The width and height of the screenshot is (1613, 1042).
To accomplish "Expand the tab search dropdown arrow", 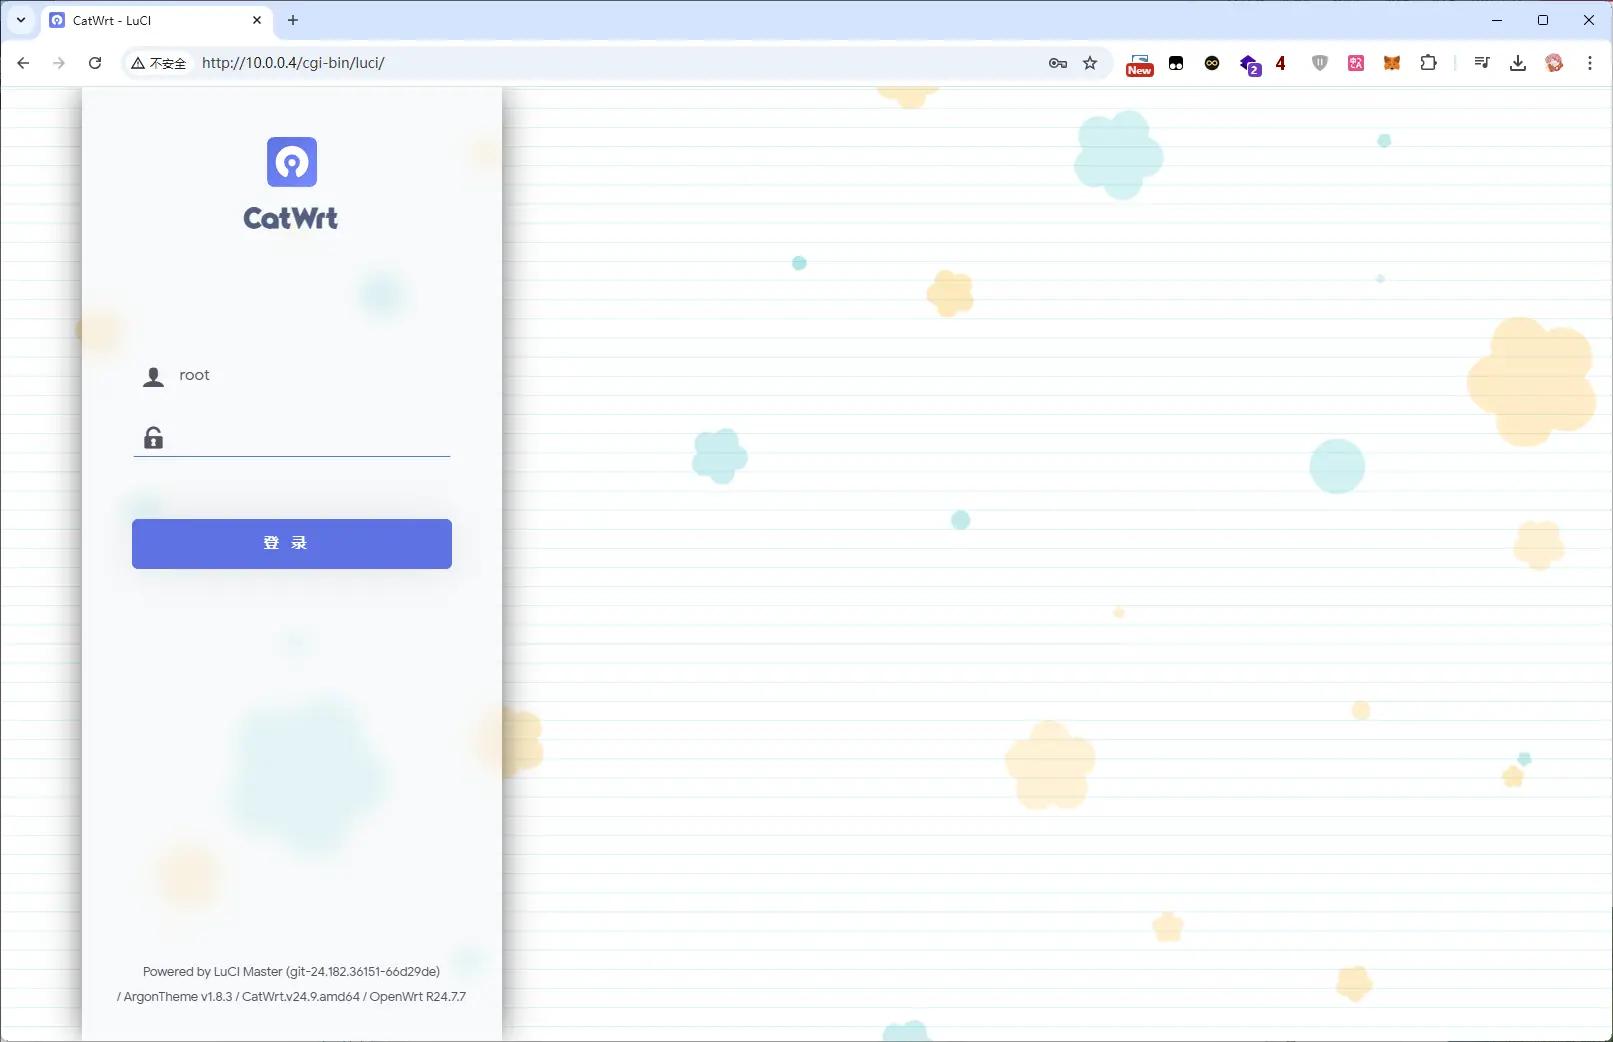I will pyautogui.click(x=21, y=20).
